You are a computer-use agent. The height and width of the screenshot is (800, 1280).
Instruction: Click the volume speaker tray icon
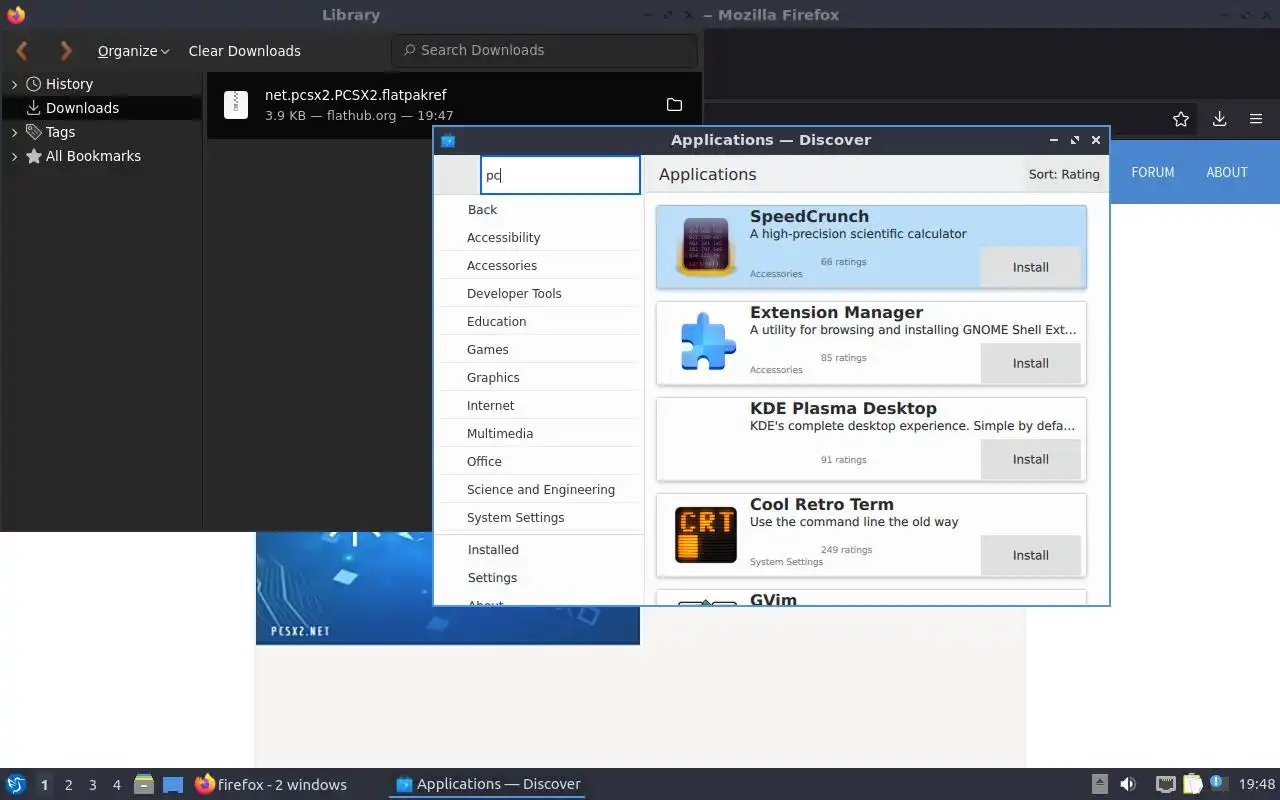click(1128, 784)
